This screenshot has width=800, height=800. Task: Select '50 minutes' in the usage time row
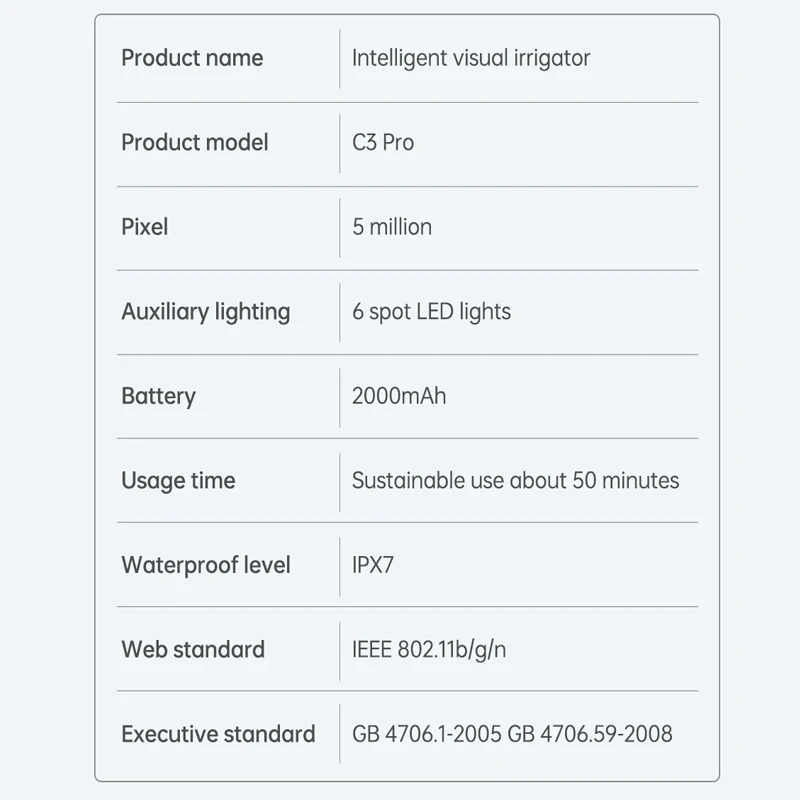click(625, 481)
